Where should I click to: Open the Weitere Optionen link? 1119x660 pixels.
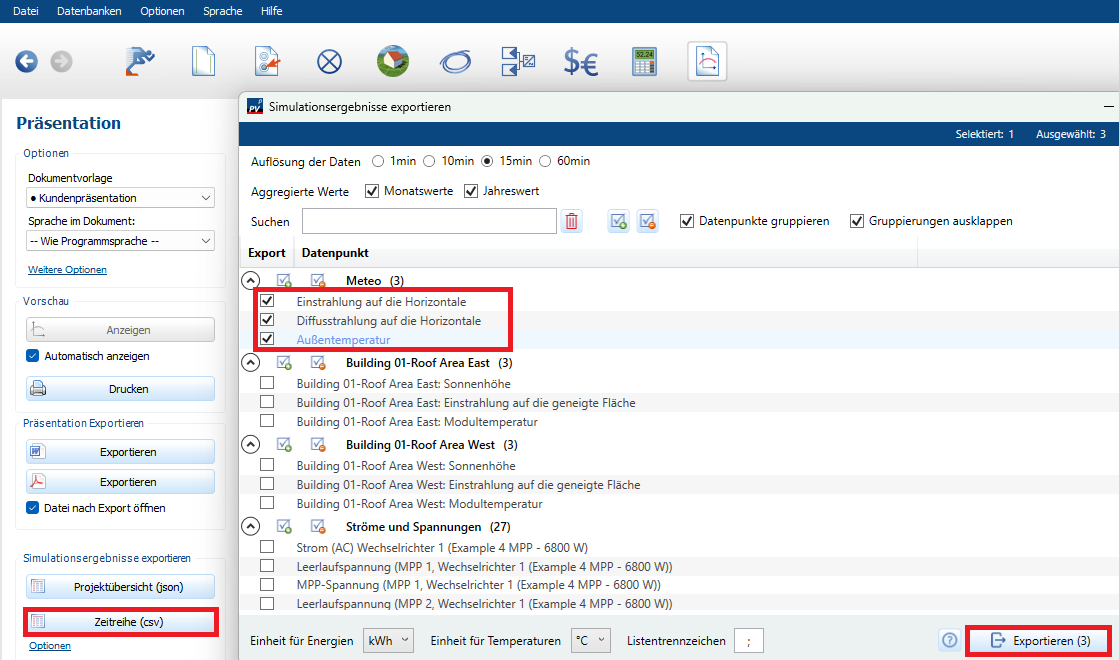(67, 270)
